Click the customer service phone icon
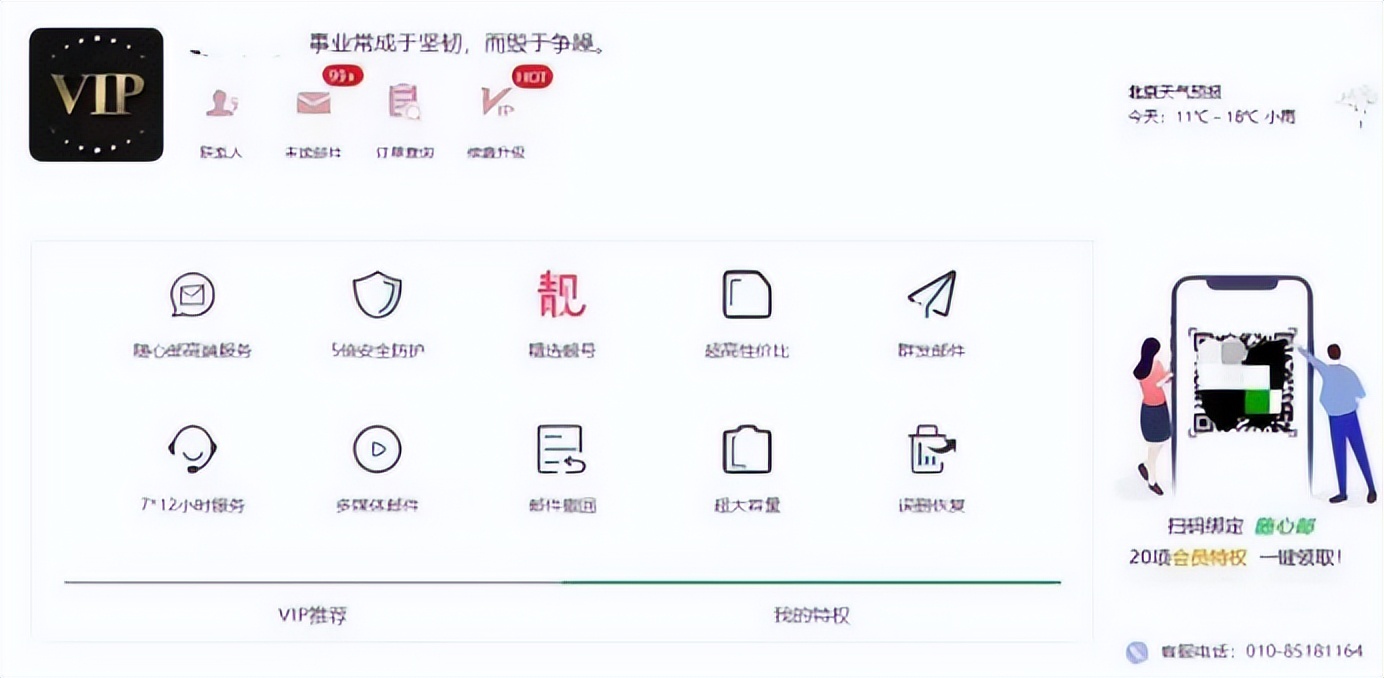The width and height of the screenshot is (1384, 678). pos(1137,652)
